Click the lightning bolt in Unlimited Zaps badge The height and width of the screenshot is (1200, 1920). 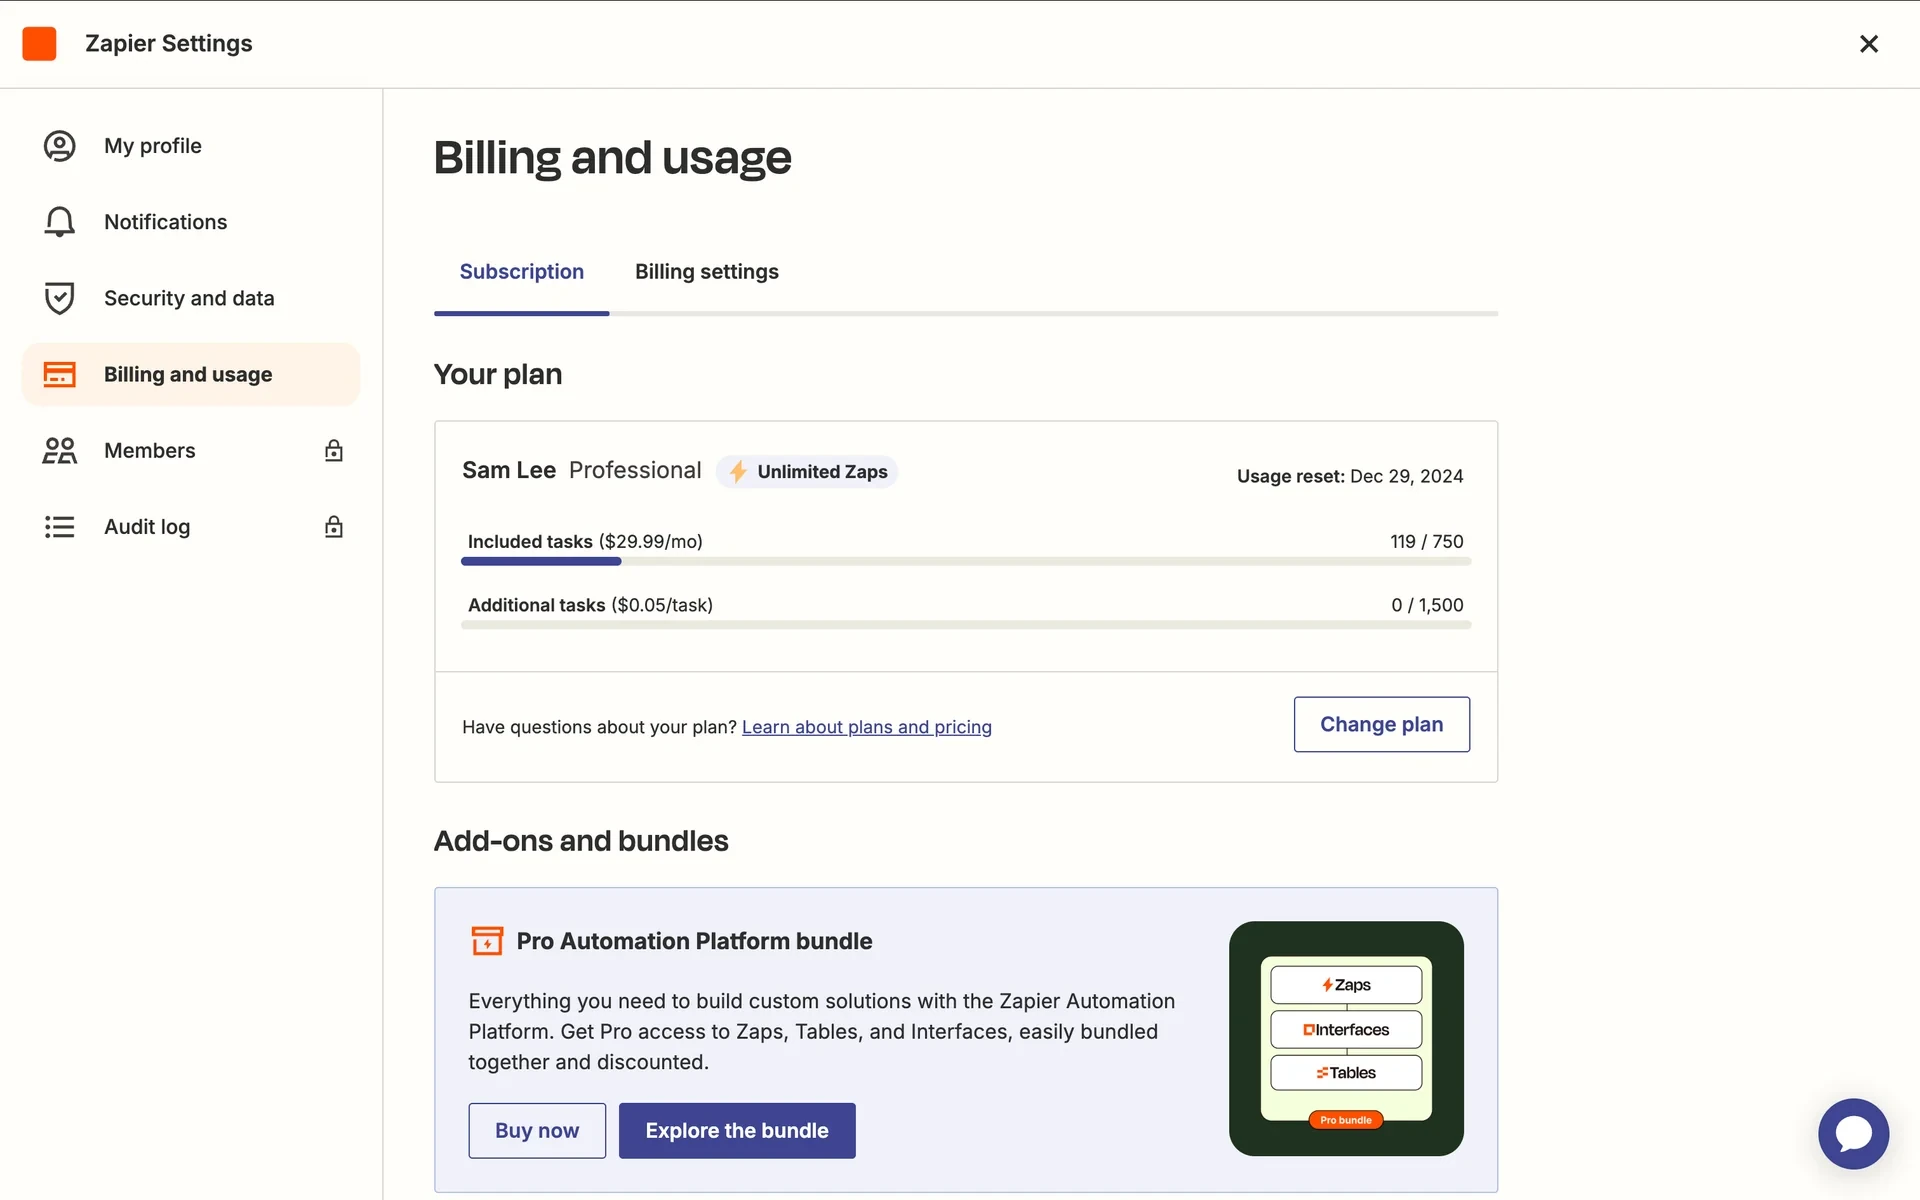738,472
